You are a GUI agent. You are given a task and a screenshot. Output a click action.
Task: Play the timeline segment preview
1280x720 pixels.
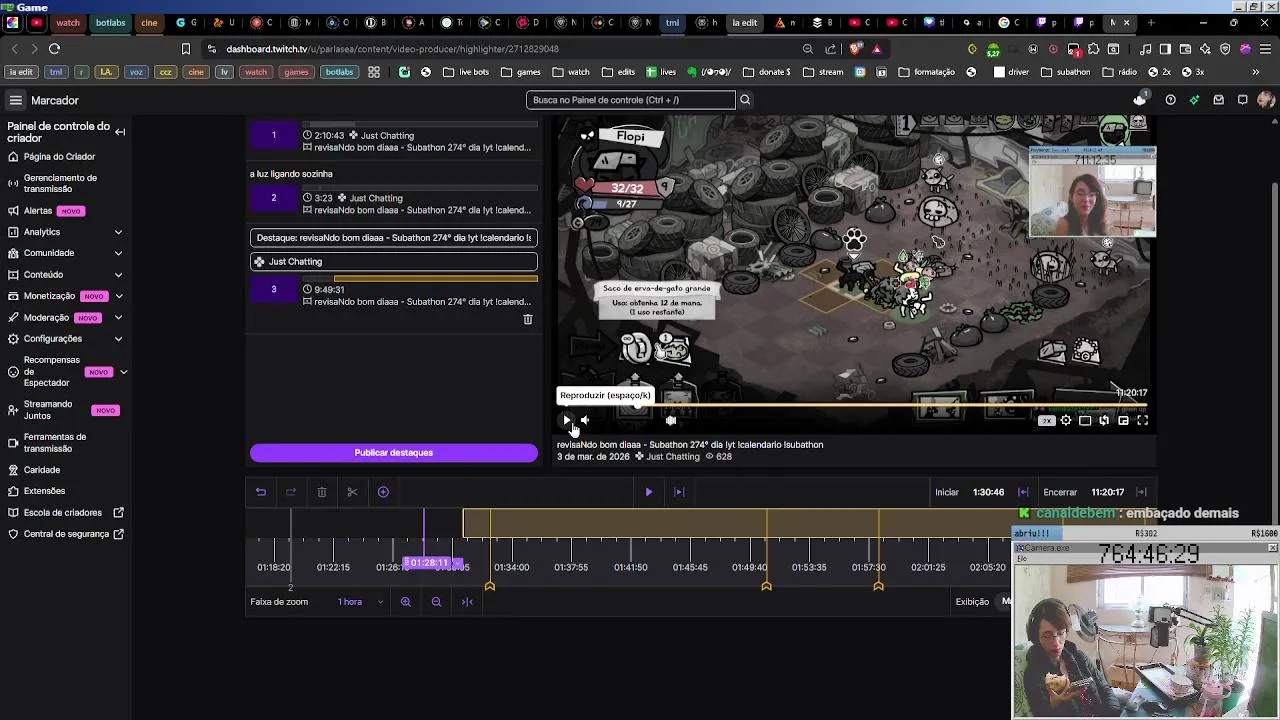[x=649, y=492]
